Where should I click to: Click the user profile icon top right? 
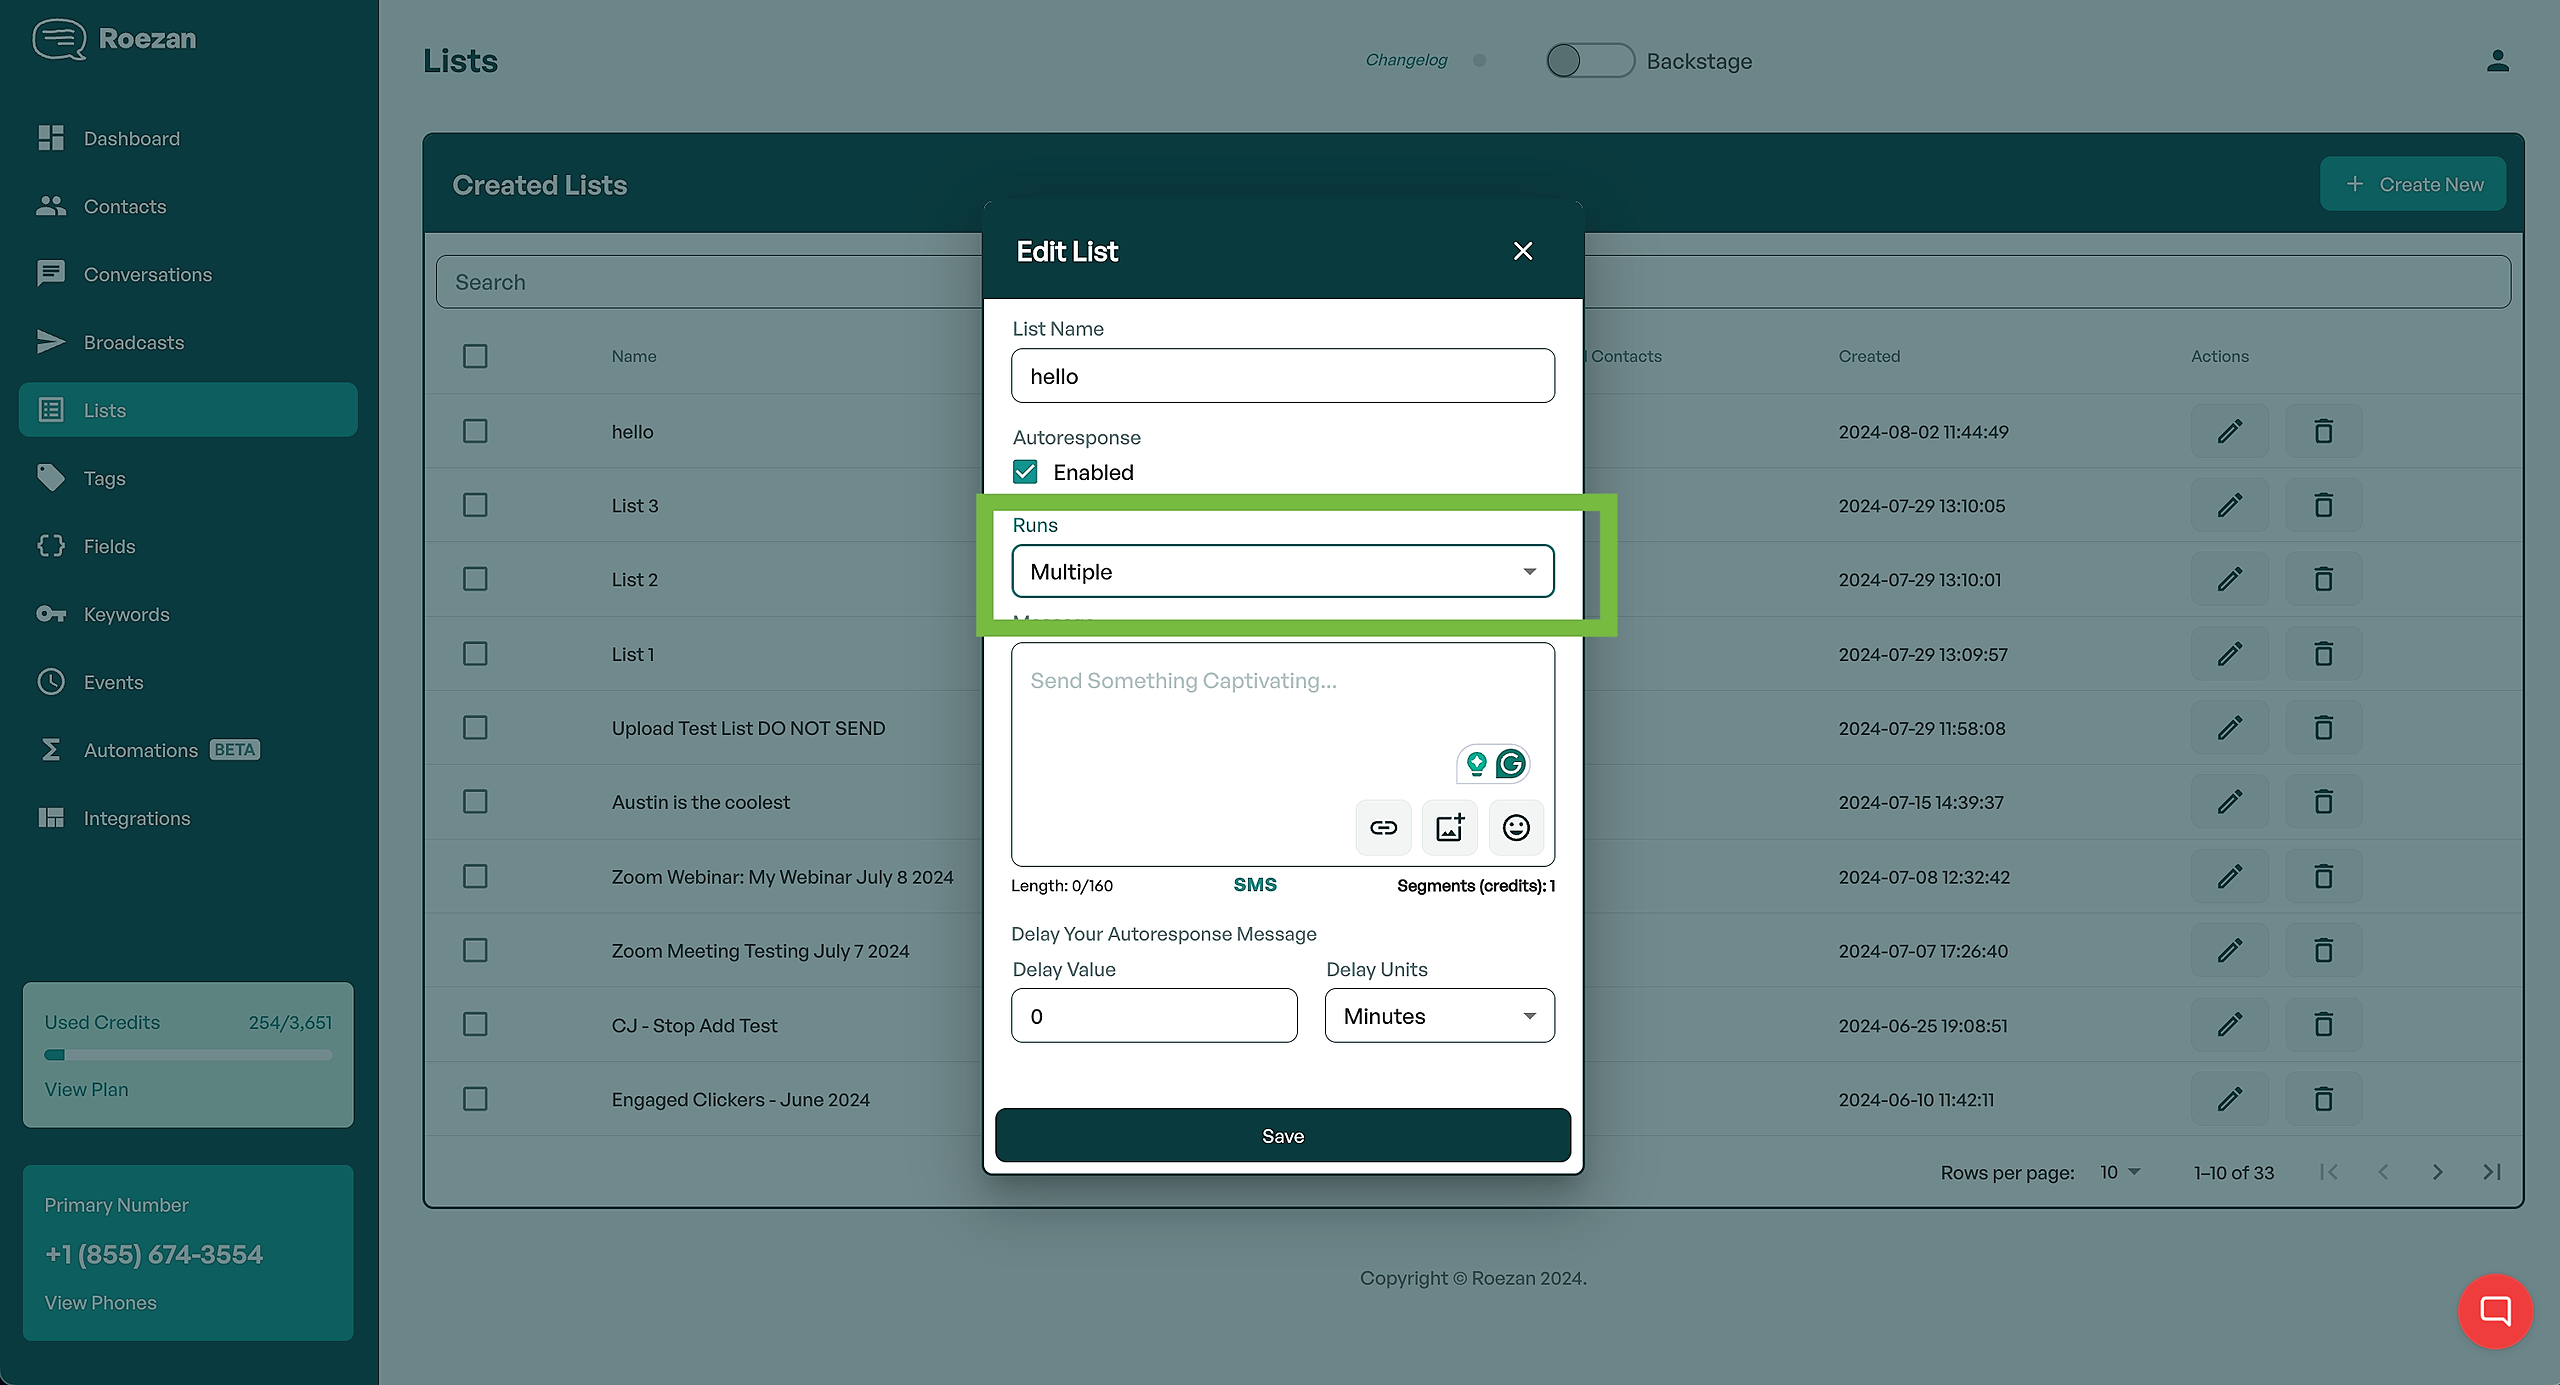pos(2497,61)
